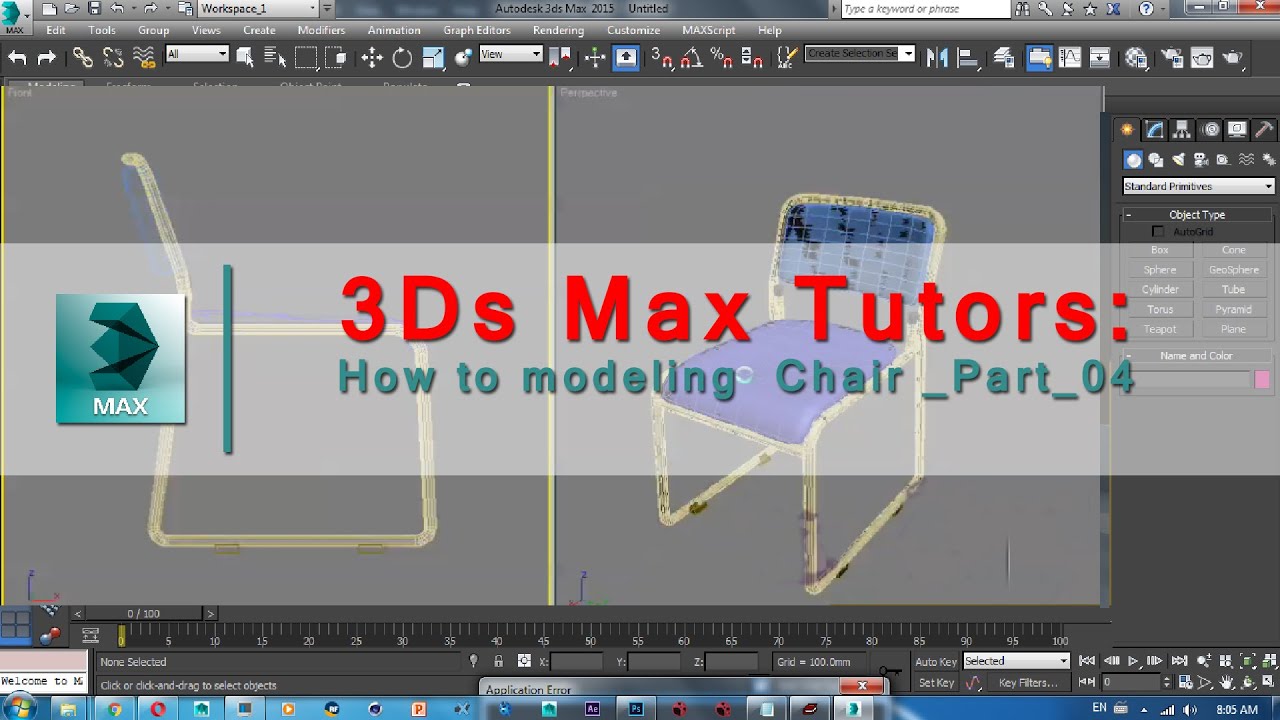The image size is (1280, 720).
Task: Click the pink object color swatch
Action: coord(1262,379)
